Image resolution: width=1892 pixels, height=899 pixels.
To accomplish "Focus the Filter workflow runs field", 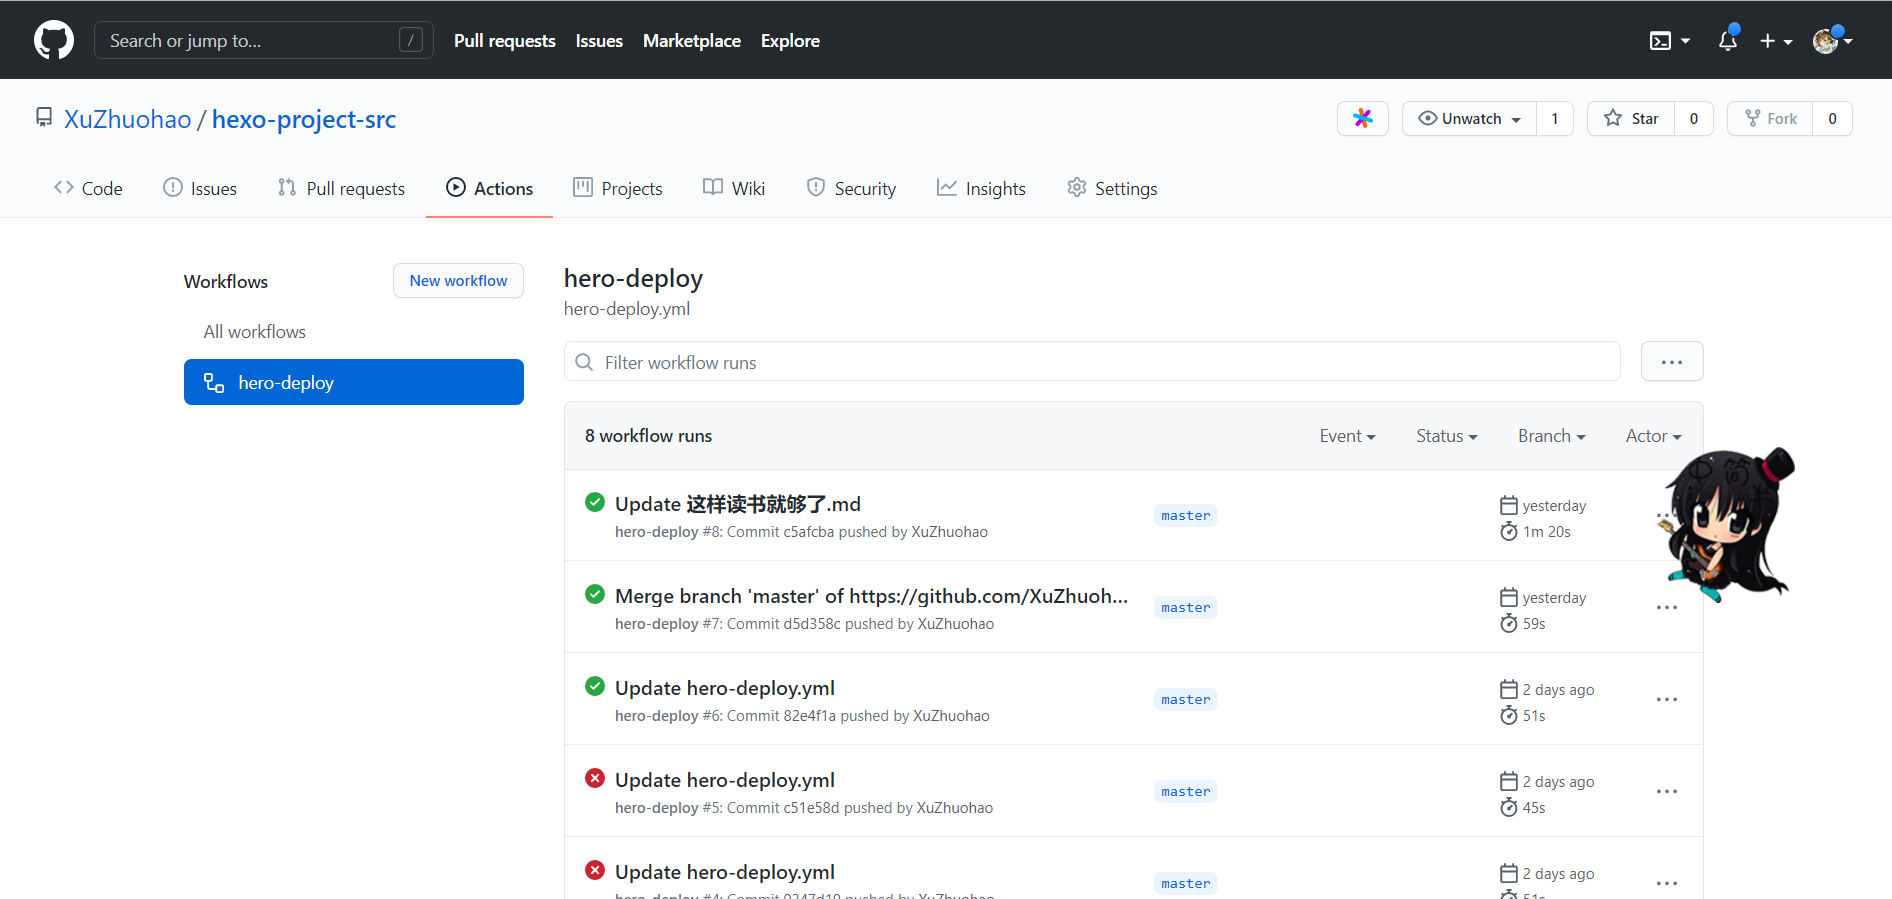I will pyautogui.click(x=1092, y=362).
